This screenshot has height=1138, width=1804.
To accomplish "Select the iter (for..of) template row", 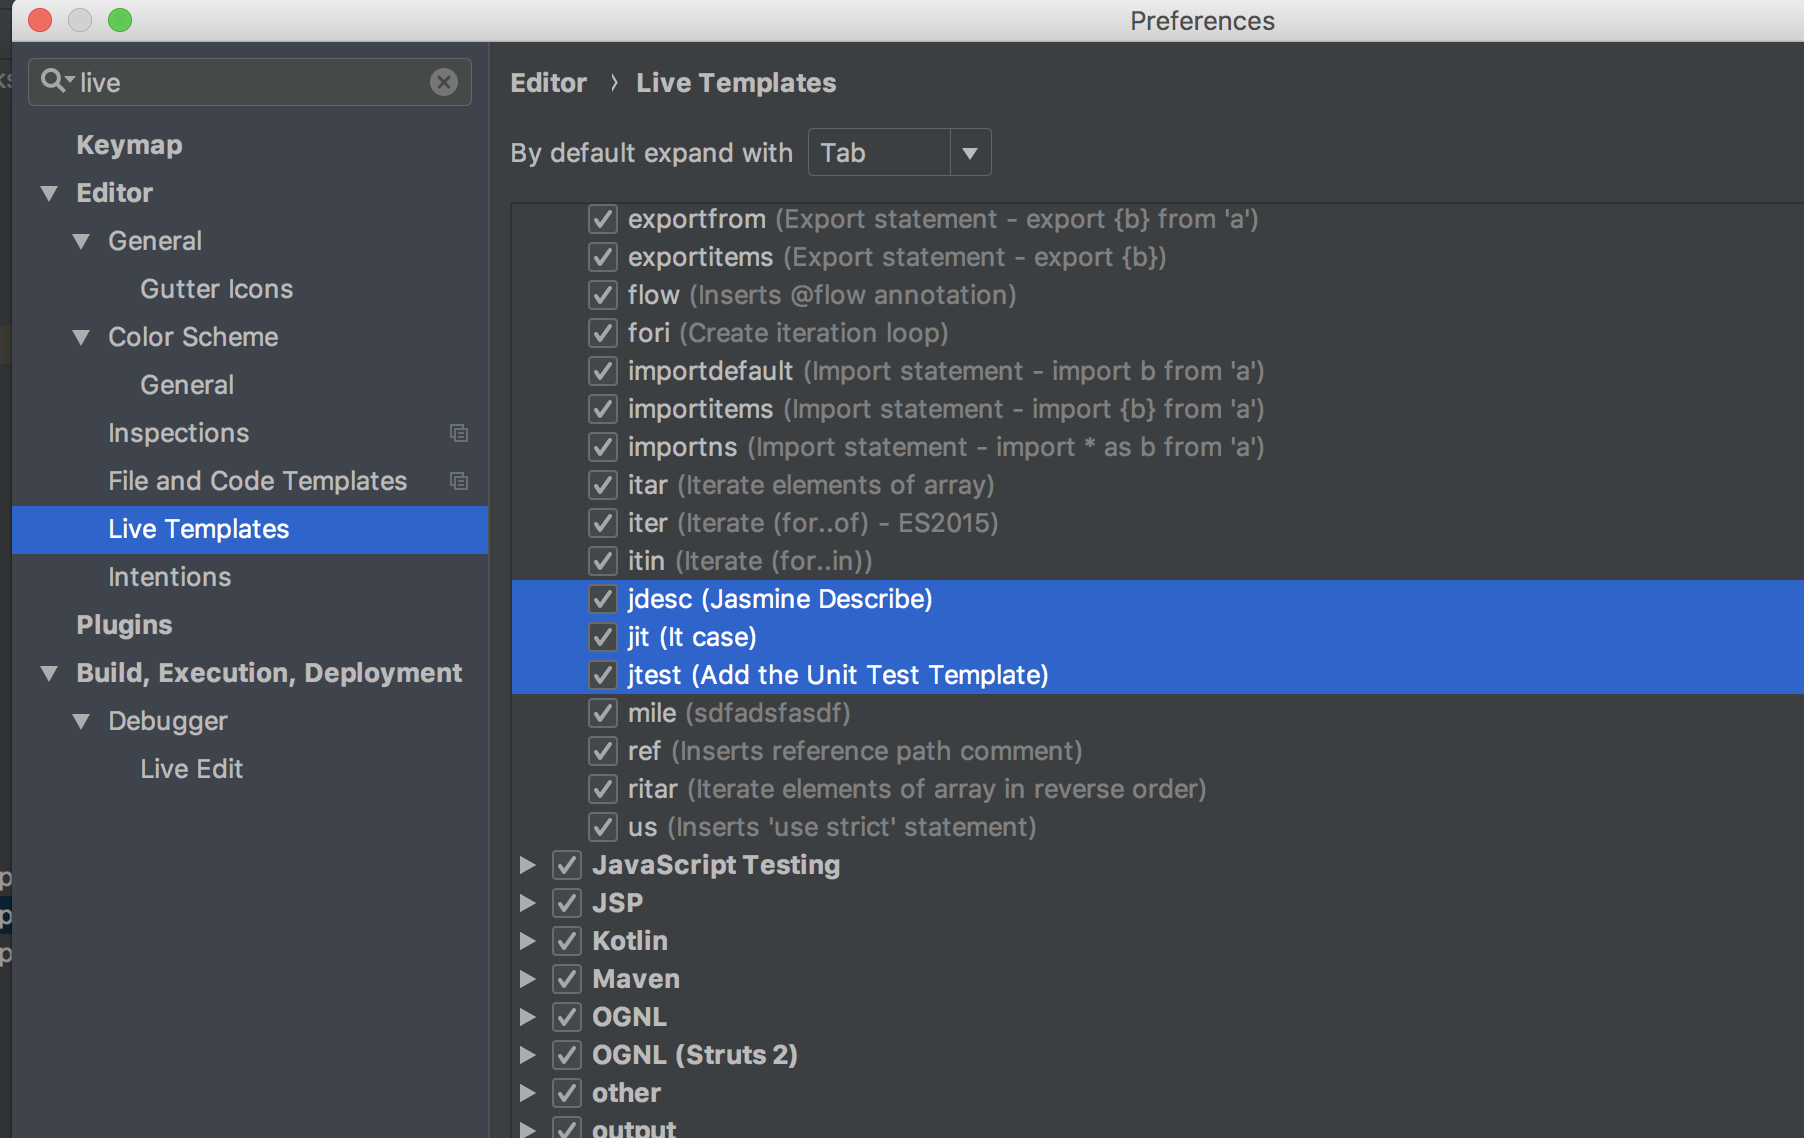I will [x=1158, y=523].
